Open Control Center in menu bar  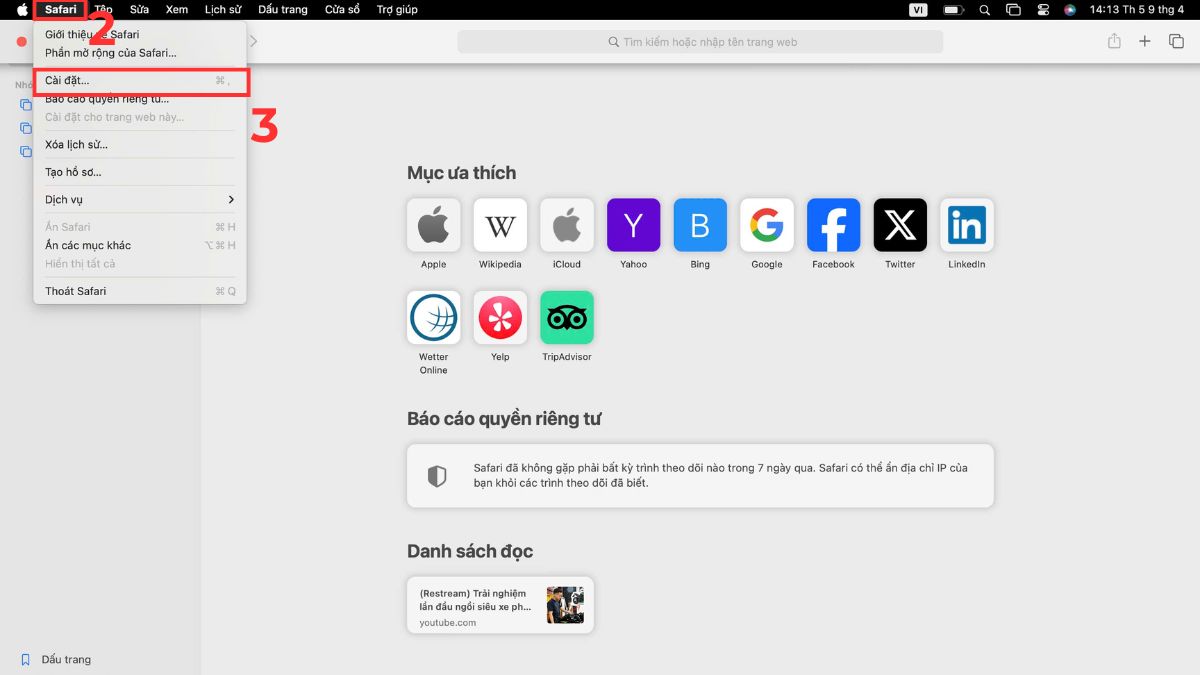[x=1042, y=9]
